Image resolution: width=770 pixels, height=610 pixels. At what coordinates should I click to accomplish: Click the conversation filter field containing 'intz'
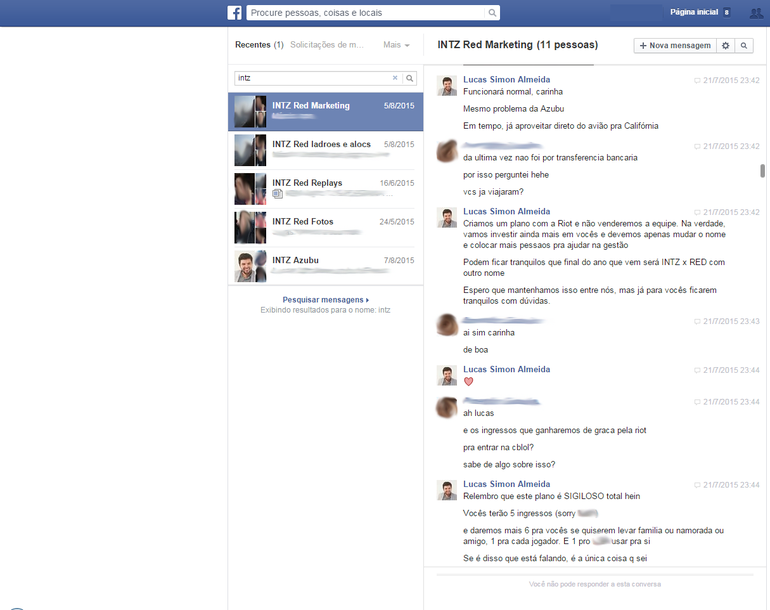(312, 78)
